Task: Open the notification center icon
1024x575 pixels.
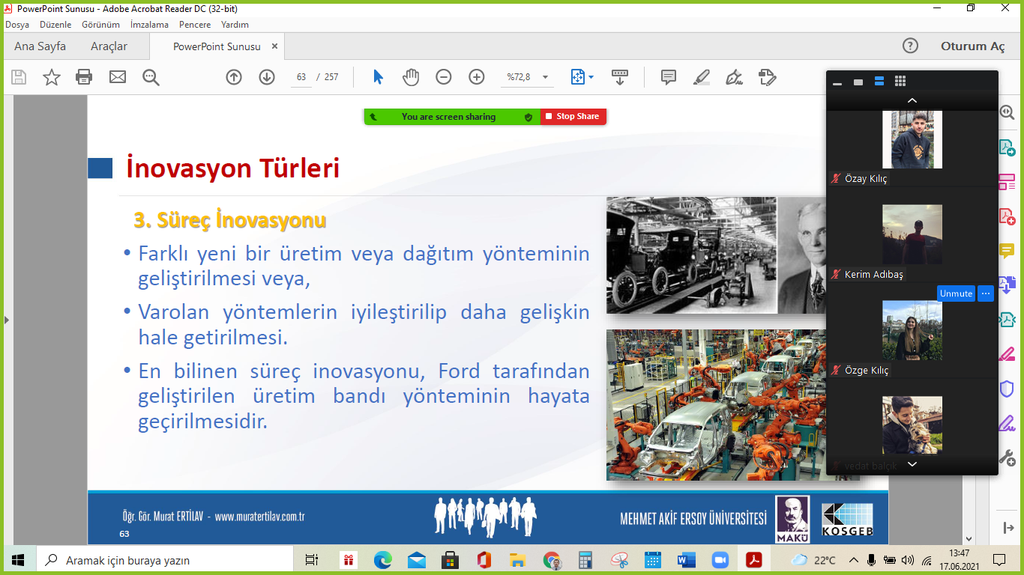Action: (x=999, y=560)
